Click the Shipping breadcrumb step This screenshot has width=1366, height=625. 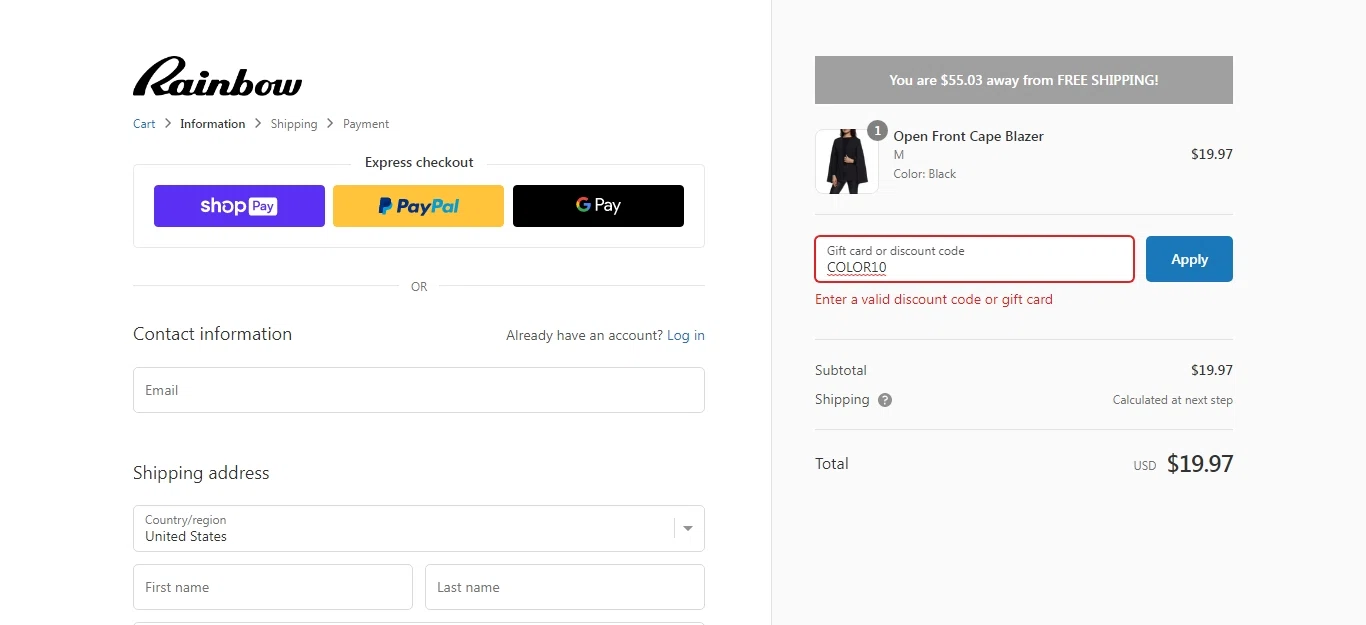pyautogui.click(x=294, y=124)
